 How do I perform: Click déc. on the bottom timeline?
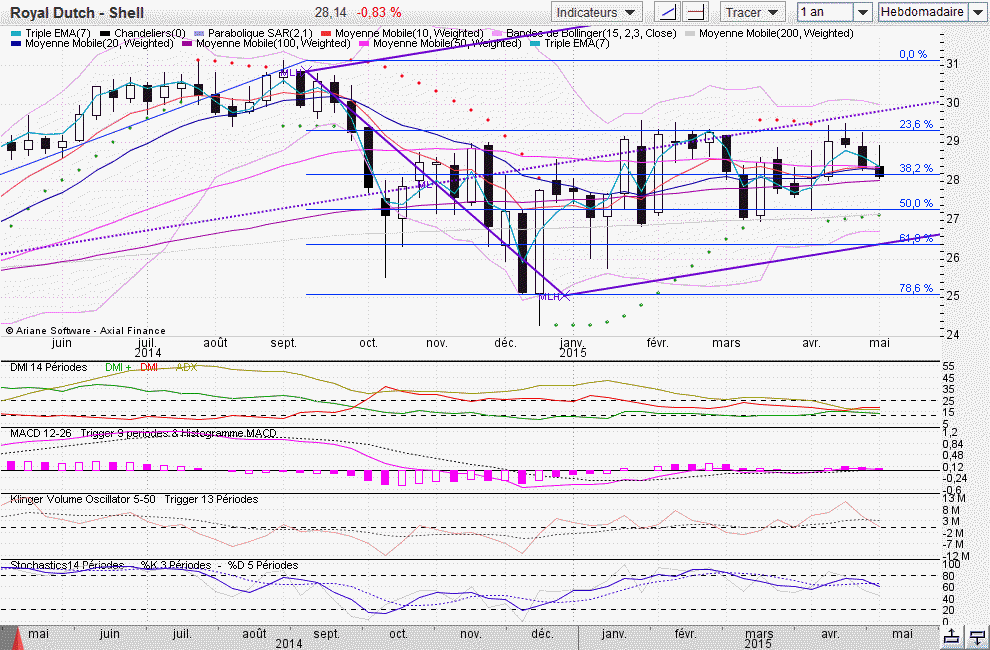[542, 634]
